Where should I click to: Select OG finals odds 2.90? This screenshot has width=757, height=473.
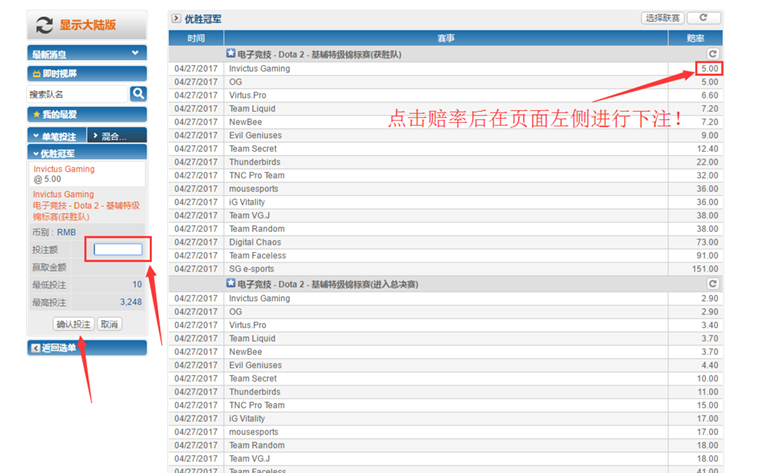[x=710, y=312]
